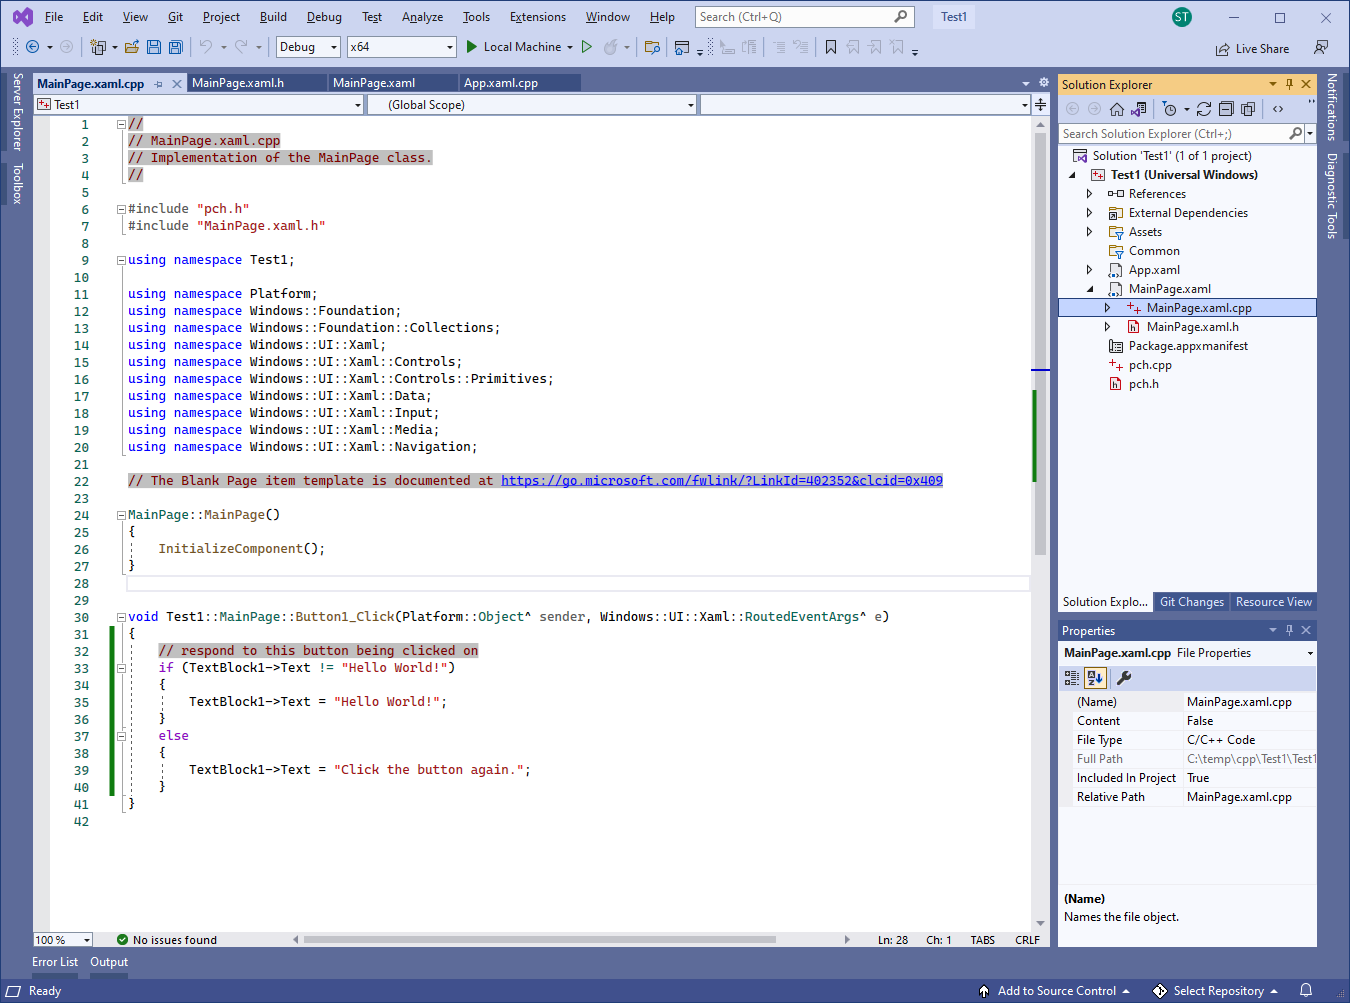Click the editor horizontal scrollbar thumb
The height and width of the screenshot is (1003, 1350).
point(540,940)
